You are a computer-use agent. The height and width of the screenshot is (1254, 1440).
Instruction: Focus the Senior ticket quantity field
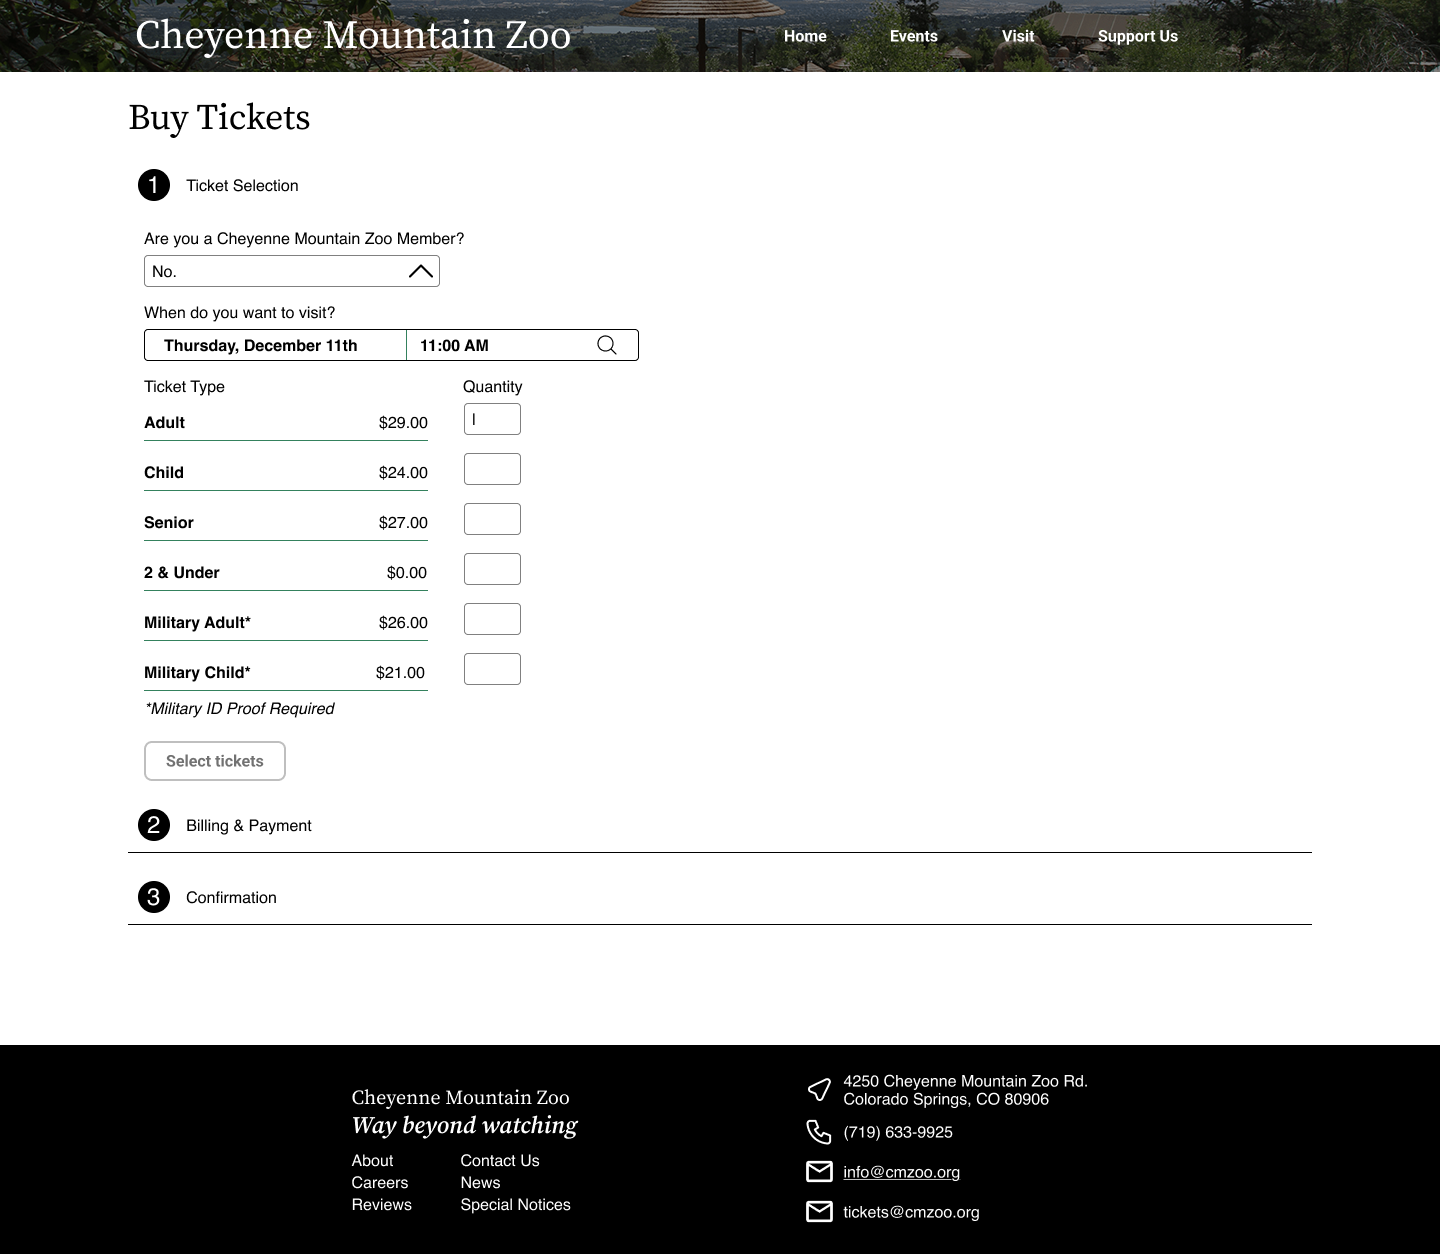point(492,519)
